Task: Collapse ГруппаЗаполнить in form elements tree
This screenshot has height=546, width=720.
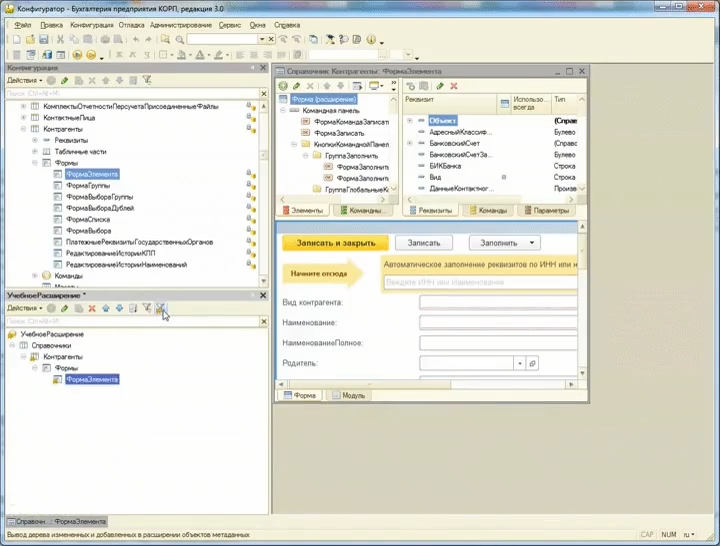Action: 305,156
